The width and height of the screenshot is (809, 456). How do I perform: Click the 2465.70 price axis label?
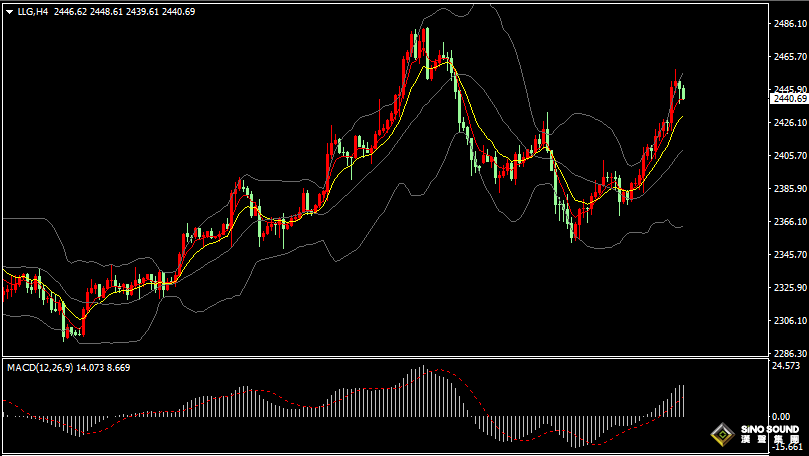tap(789, 57)
